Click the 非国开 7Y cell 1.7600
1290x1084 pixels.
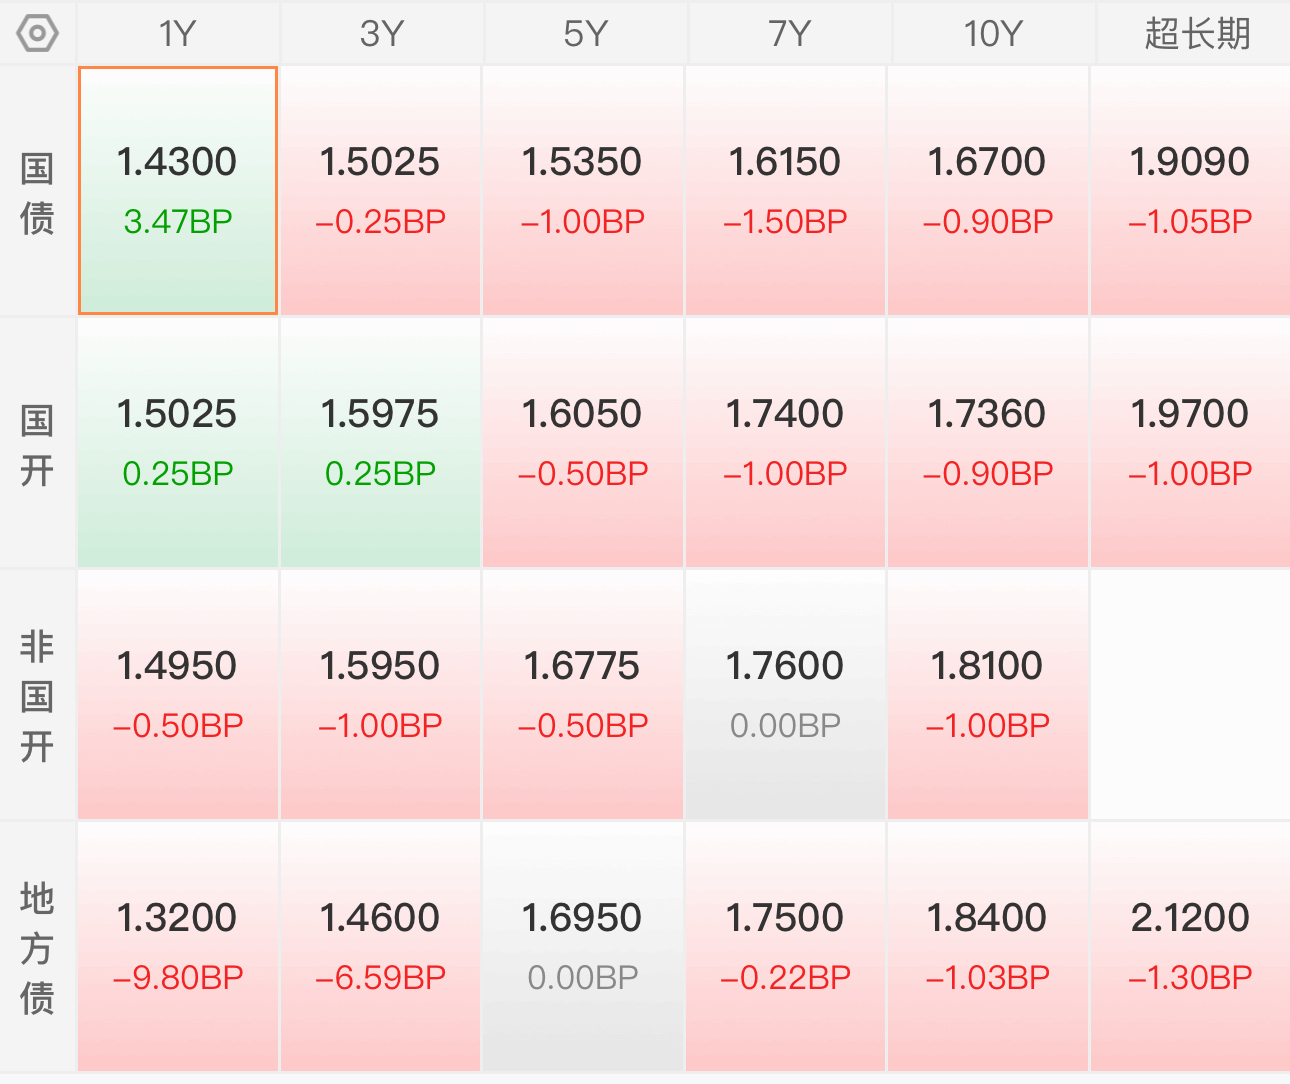pyautogui.click(x=785, y=695)
